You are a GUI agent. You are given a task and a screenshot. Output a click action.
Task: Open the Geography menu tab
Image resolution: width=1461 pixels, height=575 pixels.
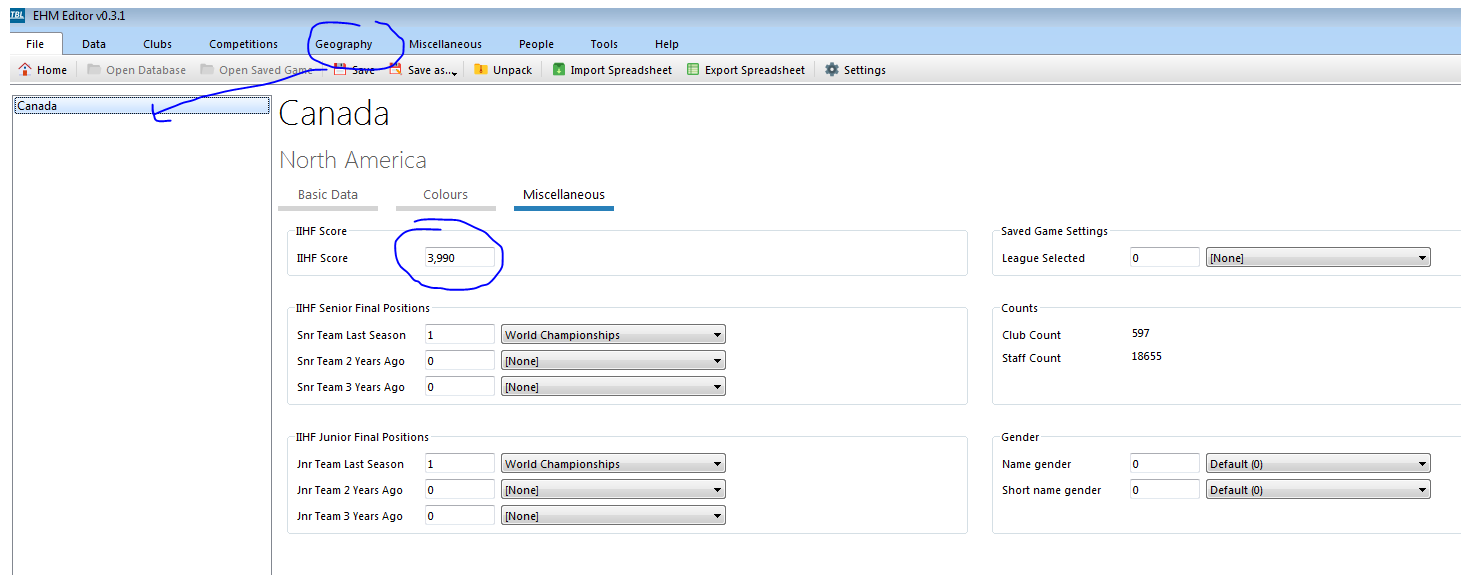coord(343,44)
